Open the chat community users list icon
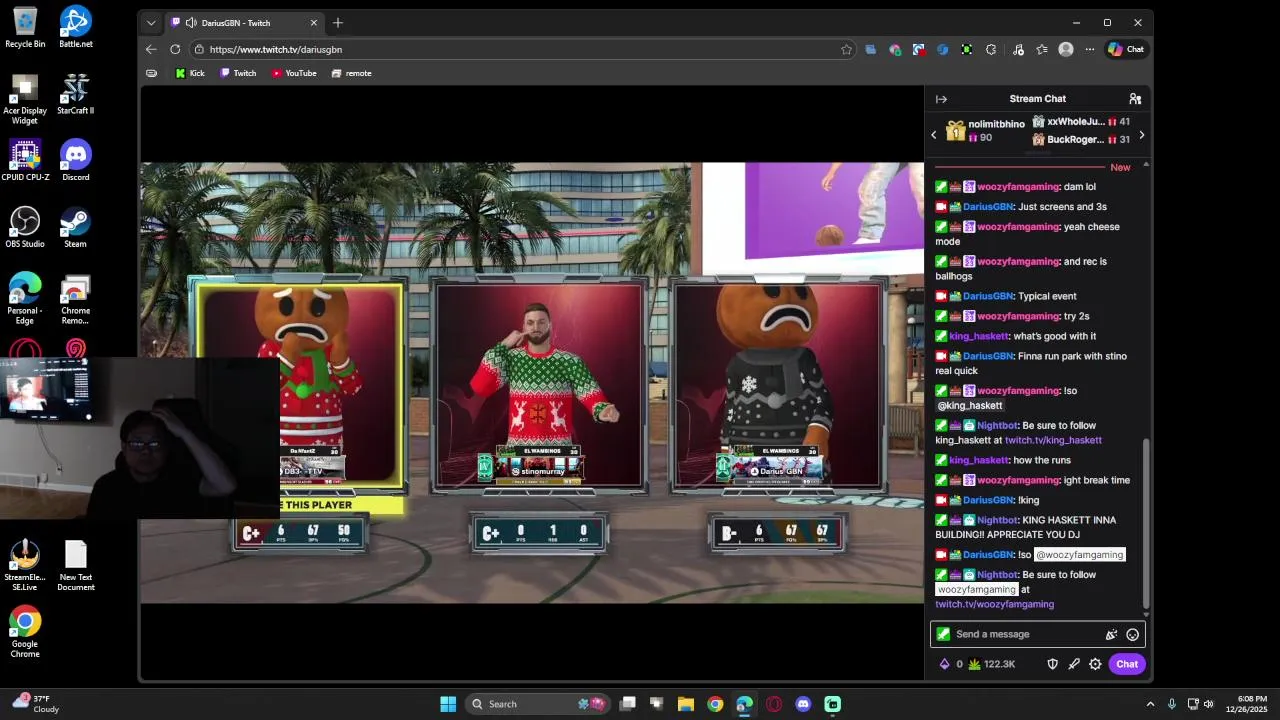Screen dimensions: 1280x720 (1135, 99)
